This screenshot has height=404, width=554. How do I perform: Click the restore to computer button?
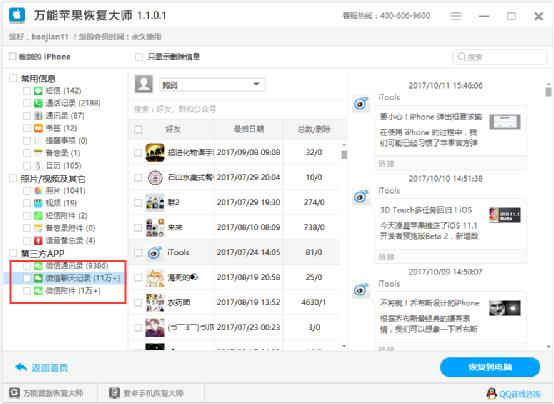pos(490,367)
